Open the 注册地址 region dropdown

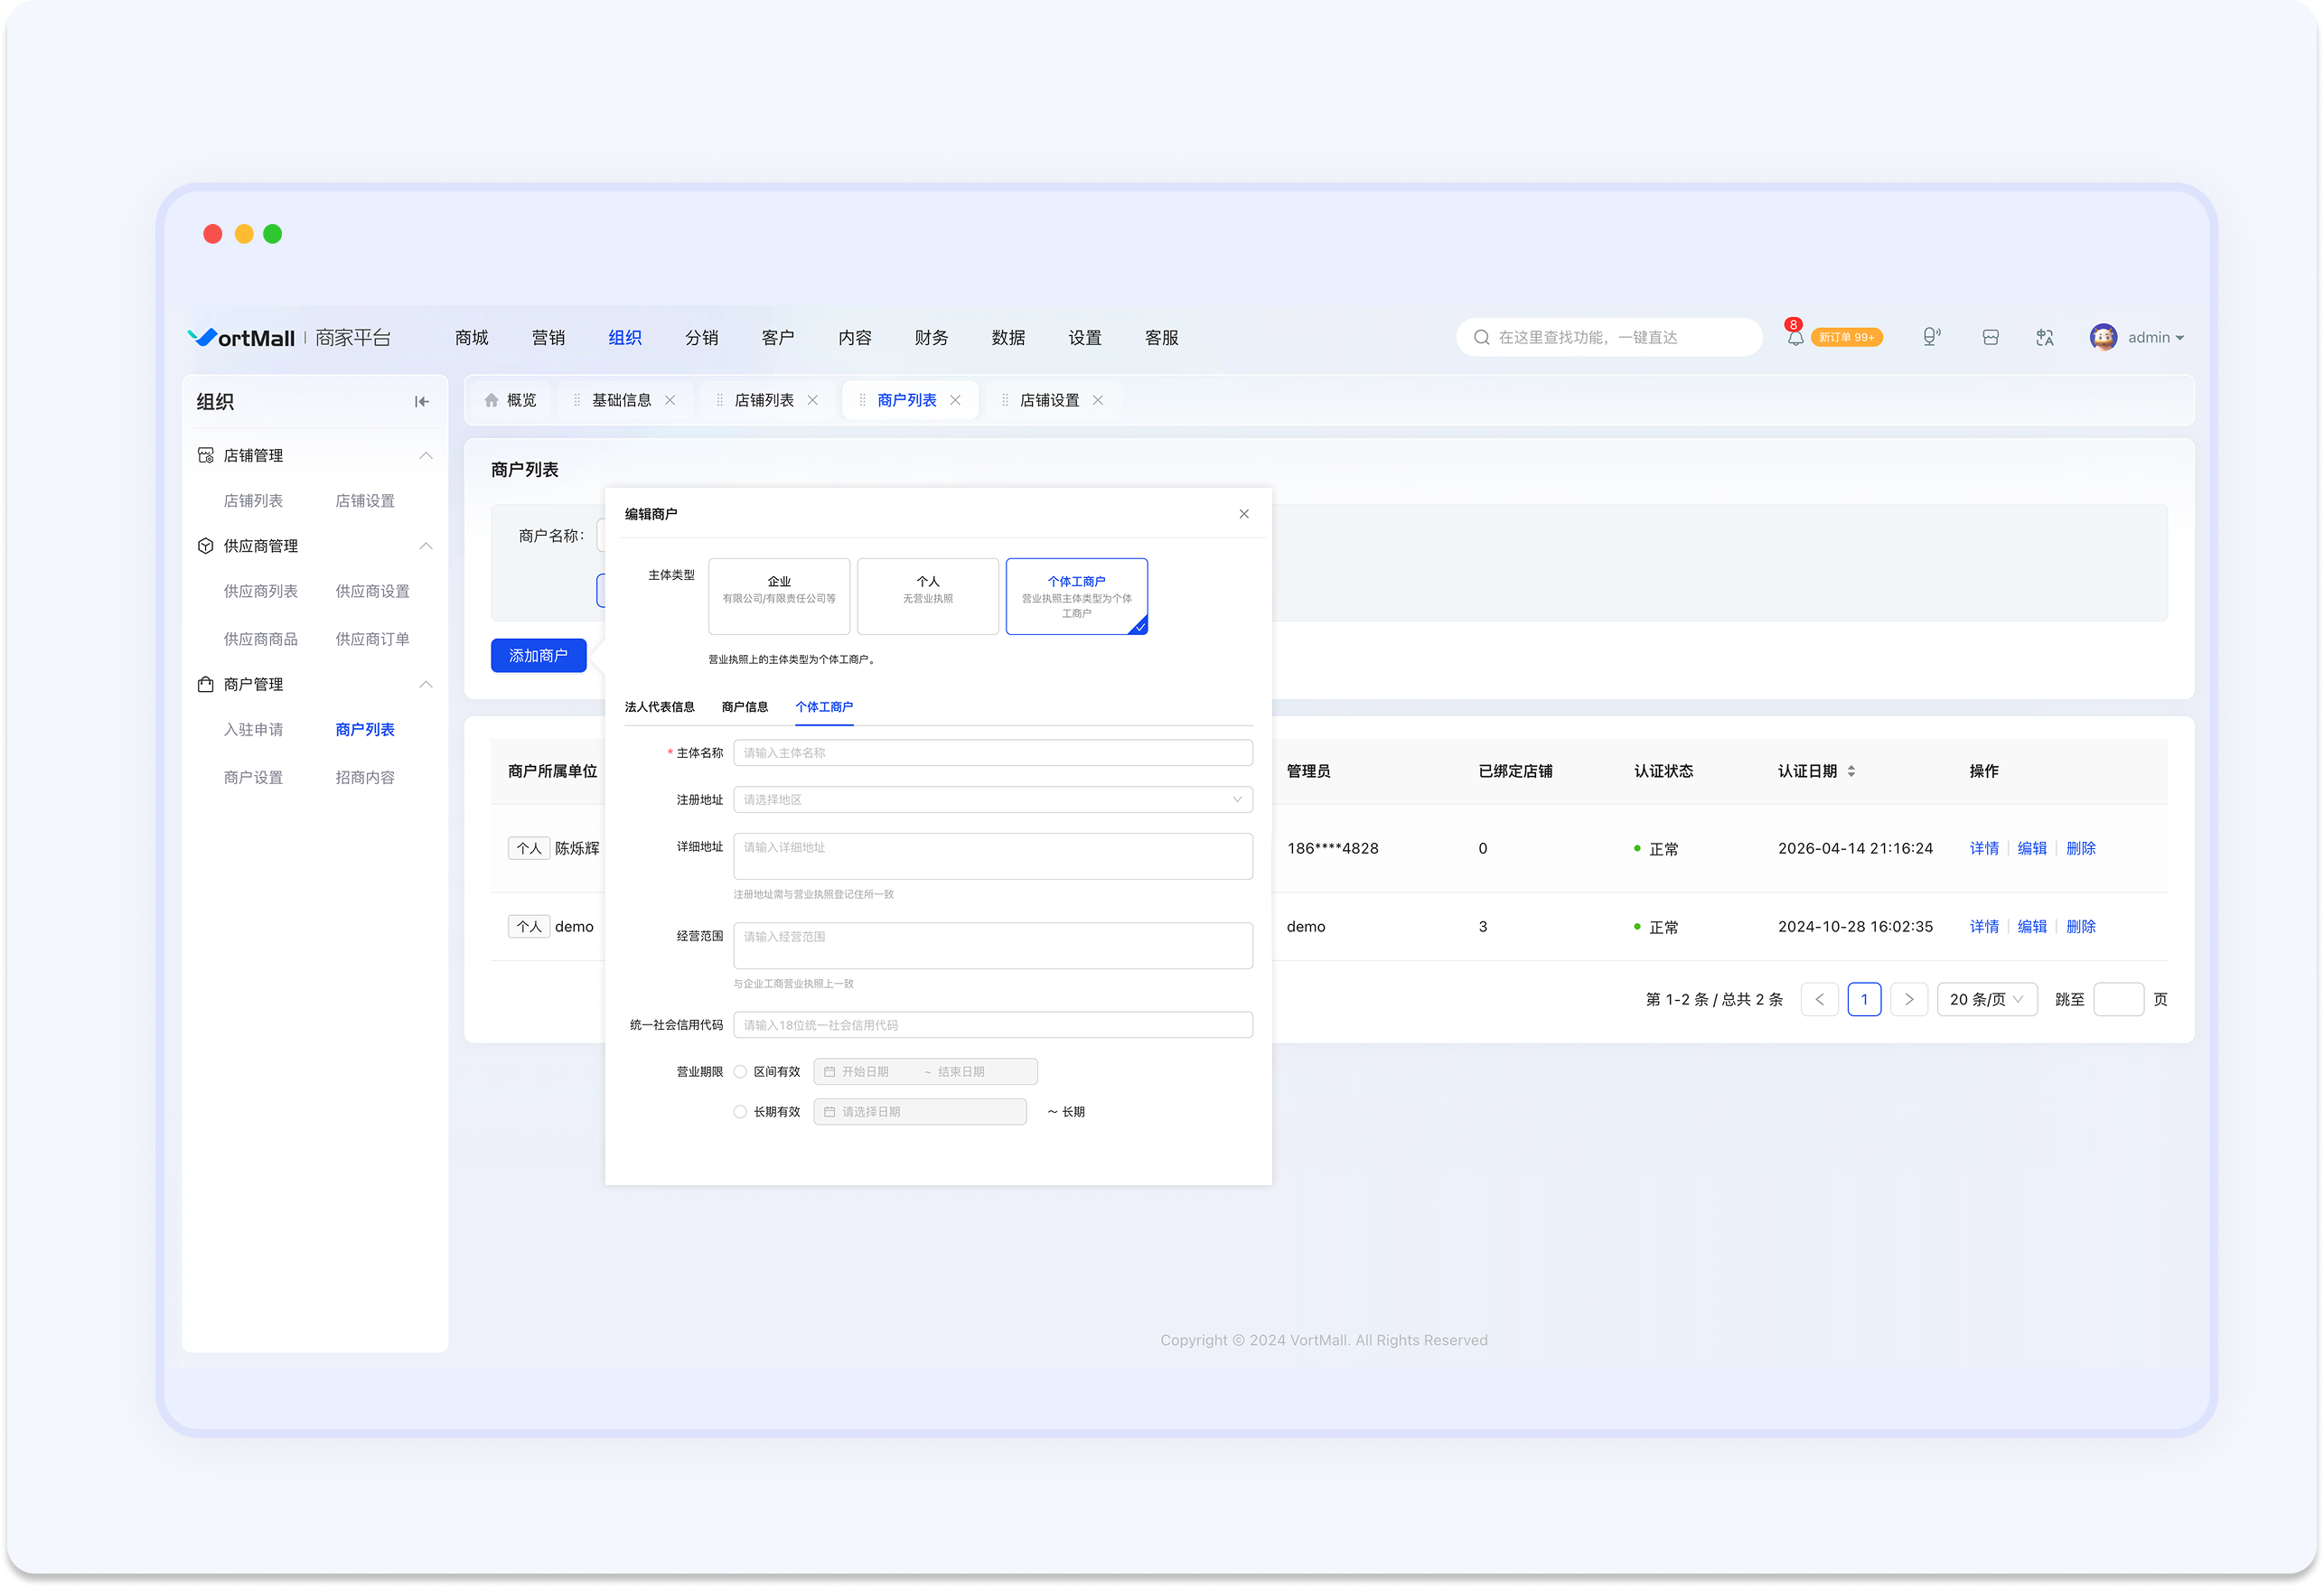[x=993, y=800]
